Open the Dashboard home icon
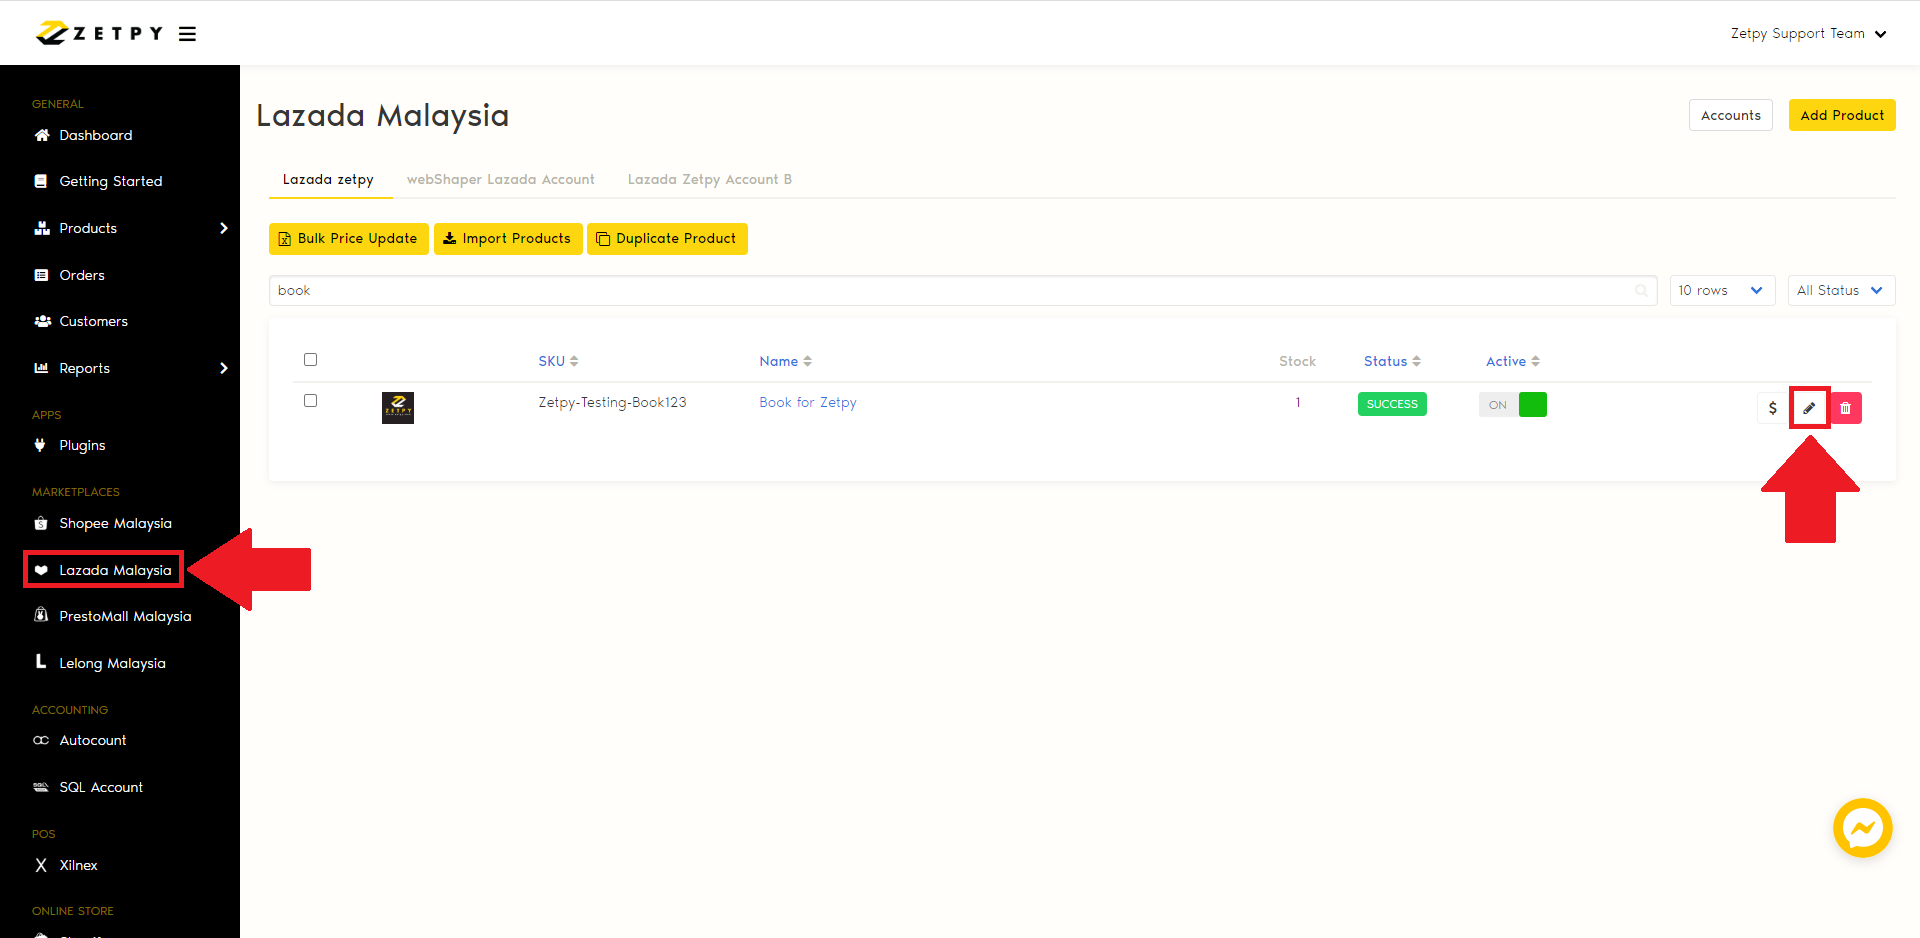 (41, 135)
